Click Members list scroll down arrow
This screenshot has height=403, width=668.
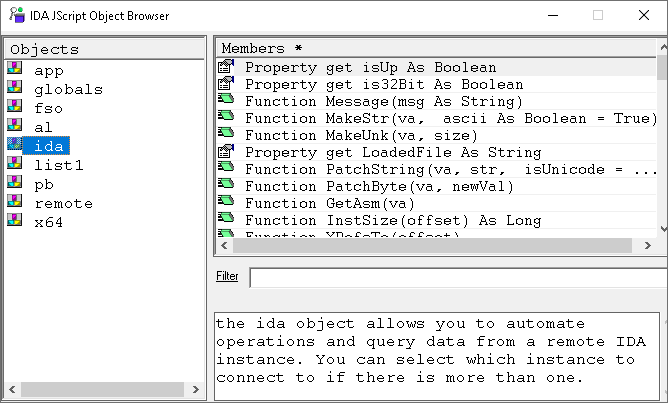662,229
